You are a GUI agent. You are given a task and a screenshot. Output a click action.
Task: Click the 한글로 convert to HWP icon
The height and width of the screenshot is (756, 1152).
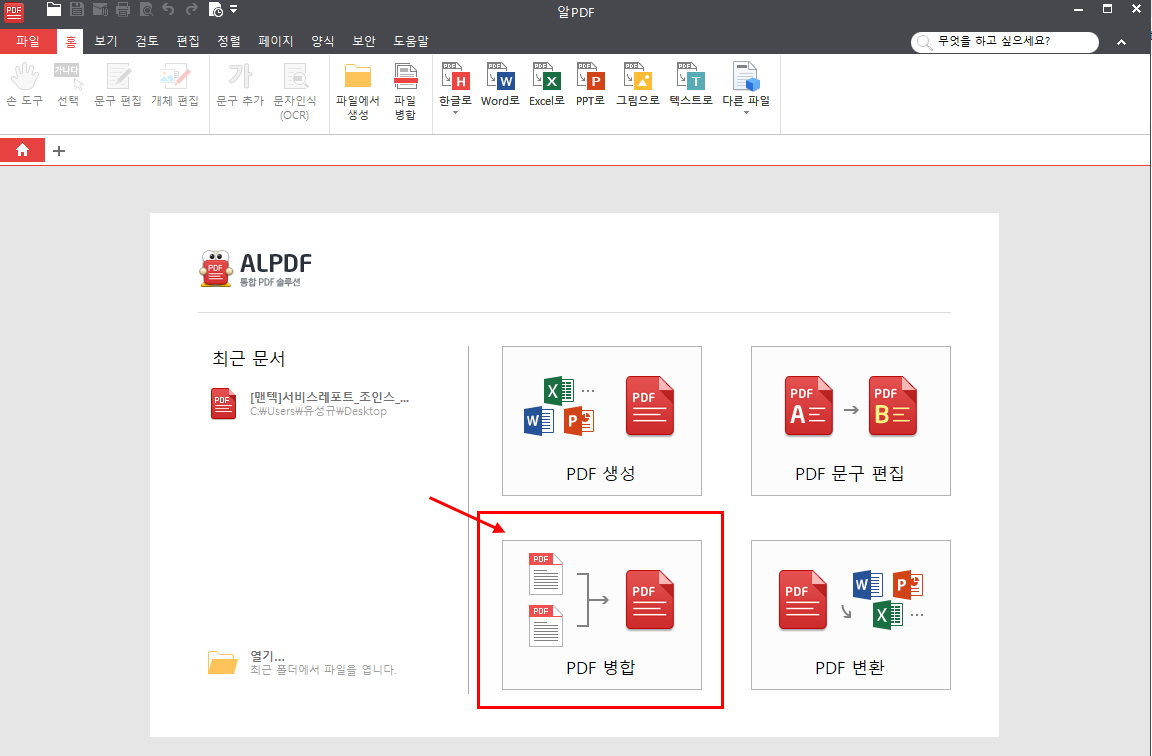(x=456, y=84)
